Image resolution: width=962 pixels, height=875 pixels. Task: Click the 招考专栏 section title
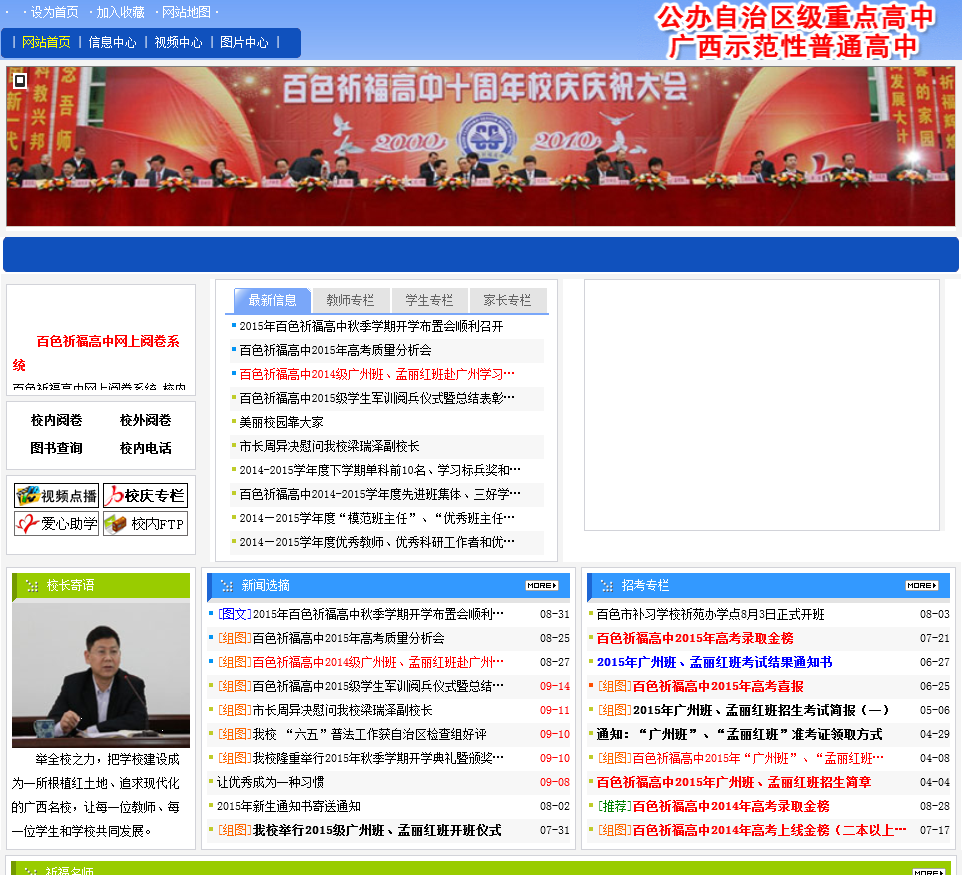(x=645, y=585)
